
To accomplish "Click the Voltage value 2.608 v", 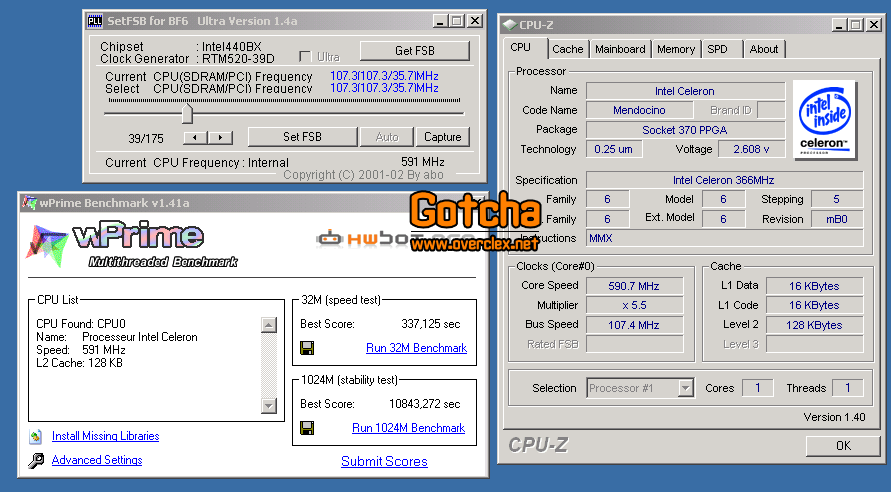I will click(x=751, y=149).
